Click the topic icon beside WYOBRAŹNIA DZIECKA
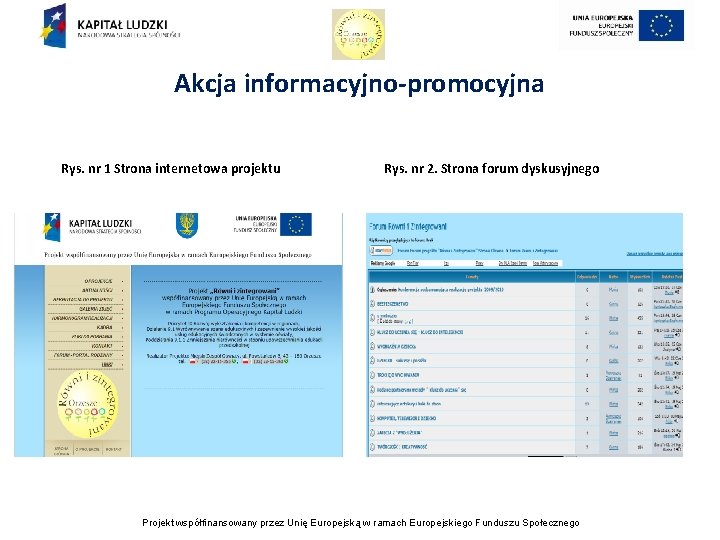 point(372,347)
